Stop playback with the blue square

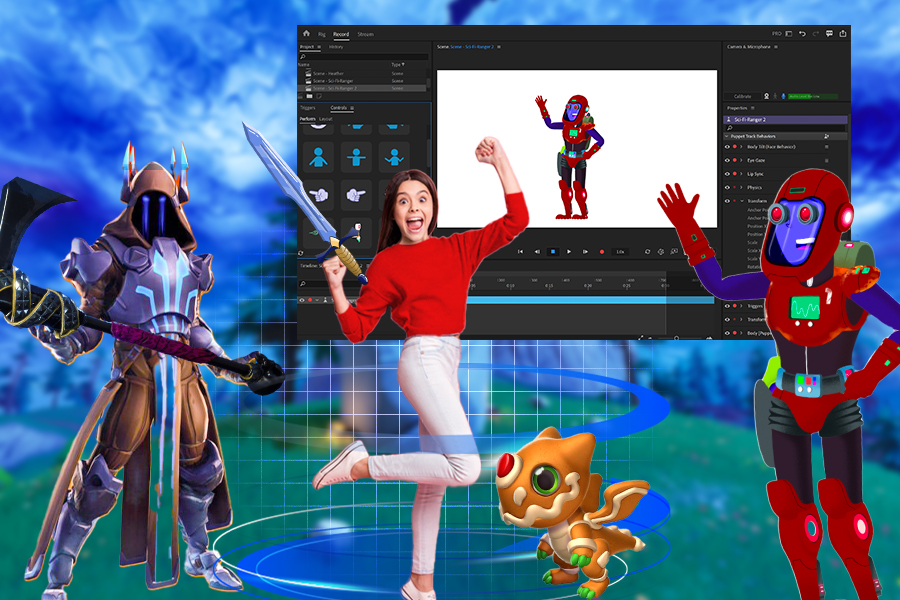click(553, 251)
